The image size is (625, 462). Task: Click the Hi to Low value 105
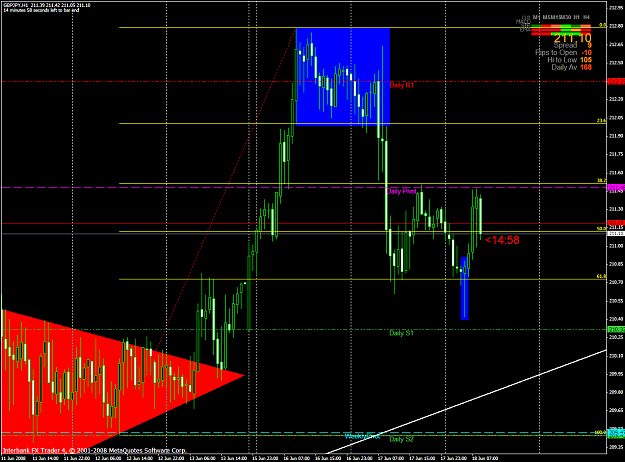pyautogui.click(x=586, y=60)
